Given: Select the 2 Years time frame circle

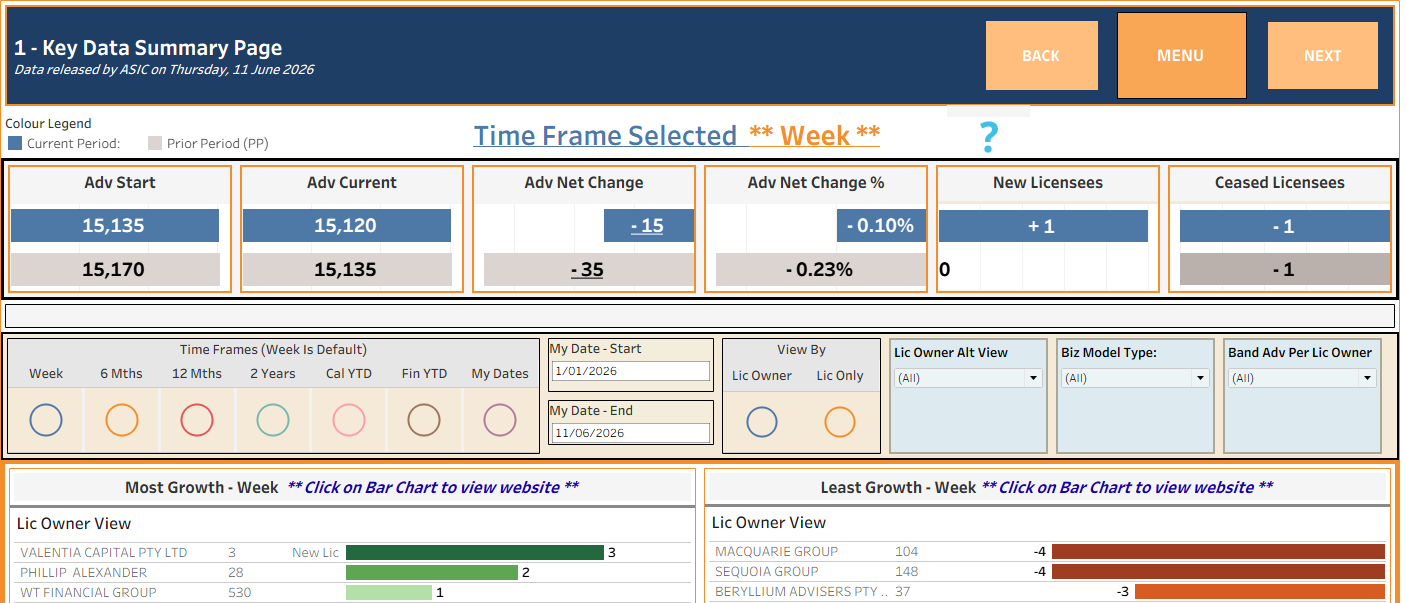Looking at the screenshot, I should 273,420.
